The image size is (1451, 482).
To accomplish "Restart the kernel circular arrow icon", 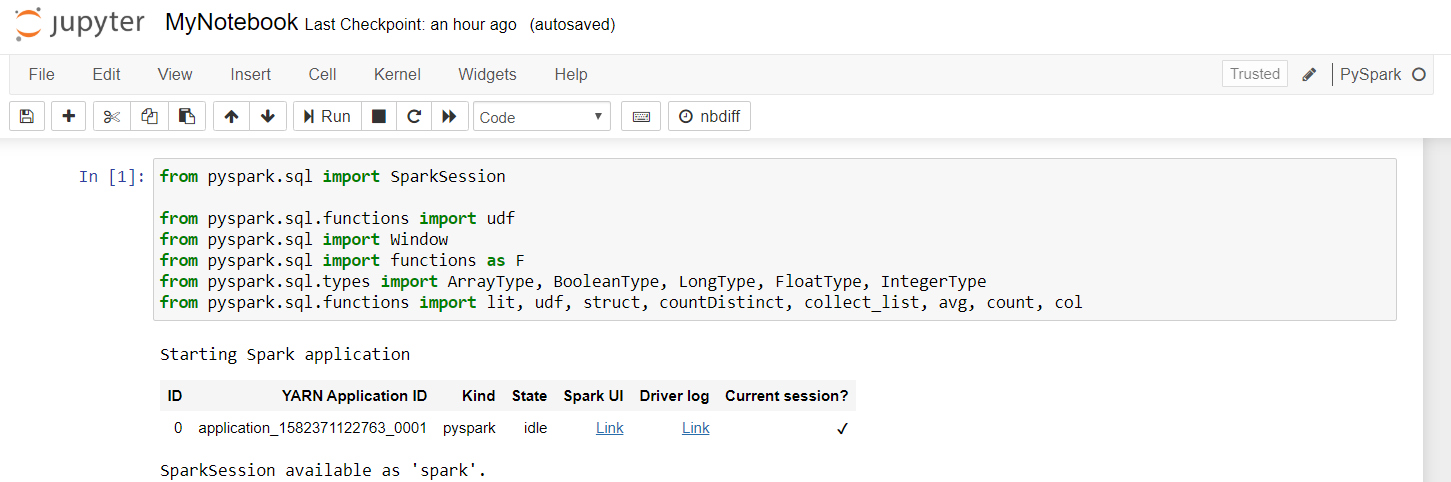I will pyautogui.click(x=414, y=116).
